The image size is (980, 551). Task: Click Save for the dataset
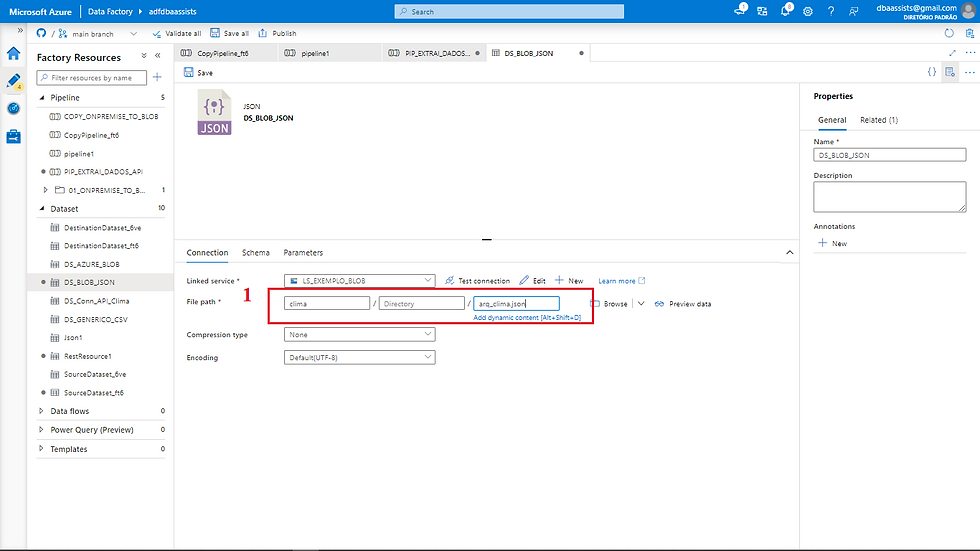click(198, 72)
